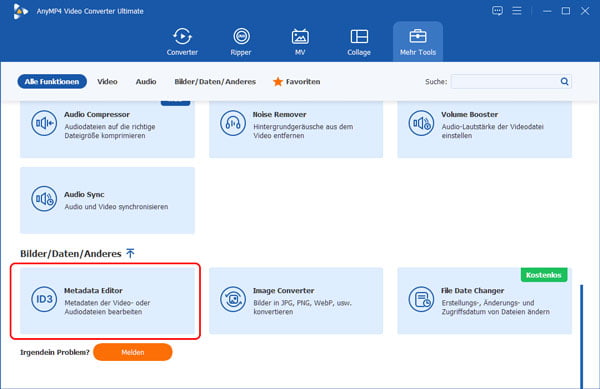Filter tools by Video

click(x=107, y=81)
